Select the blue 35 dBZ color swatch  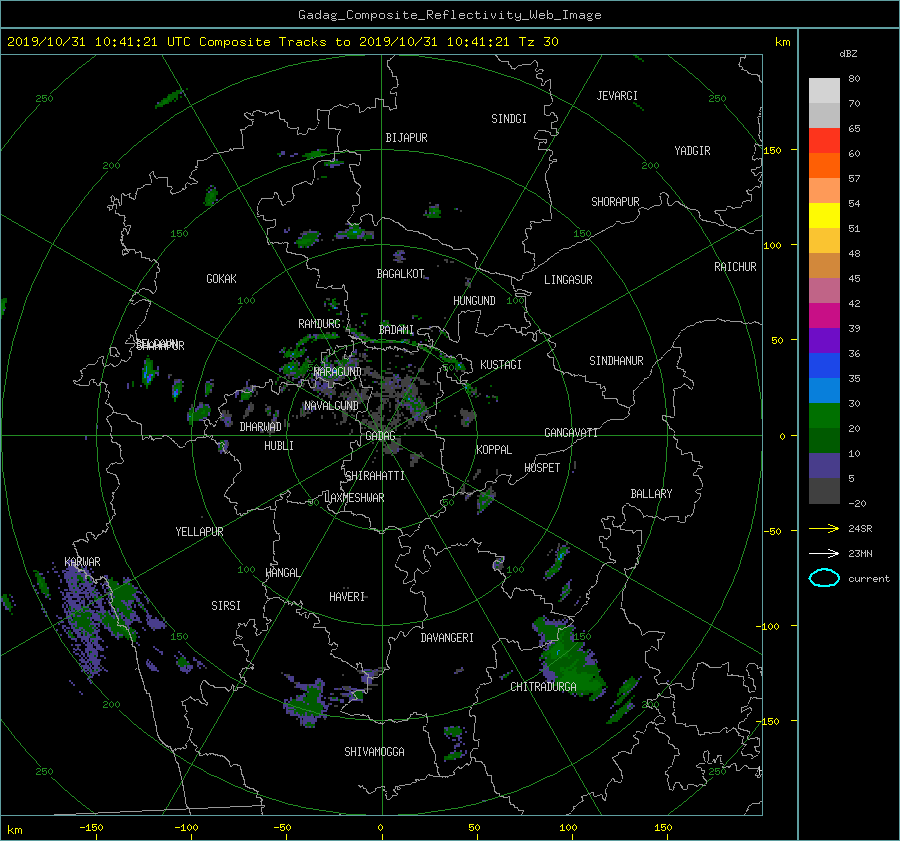pyautogui.click(x=824, y=366)
